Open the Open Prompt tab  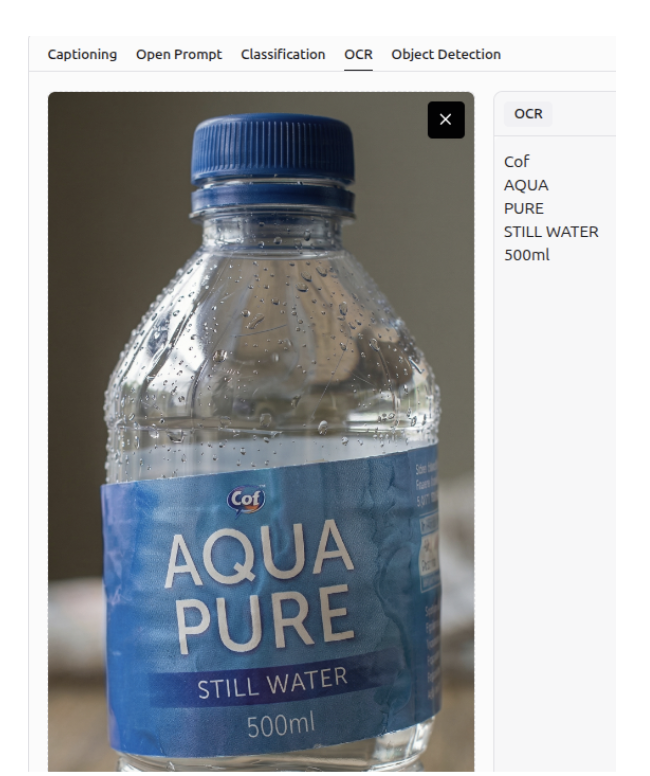click(x=179, y=54)
